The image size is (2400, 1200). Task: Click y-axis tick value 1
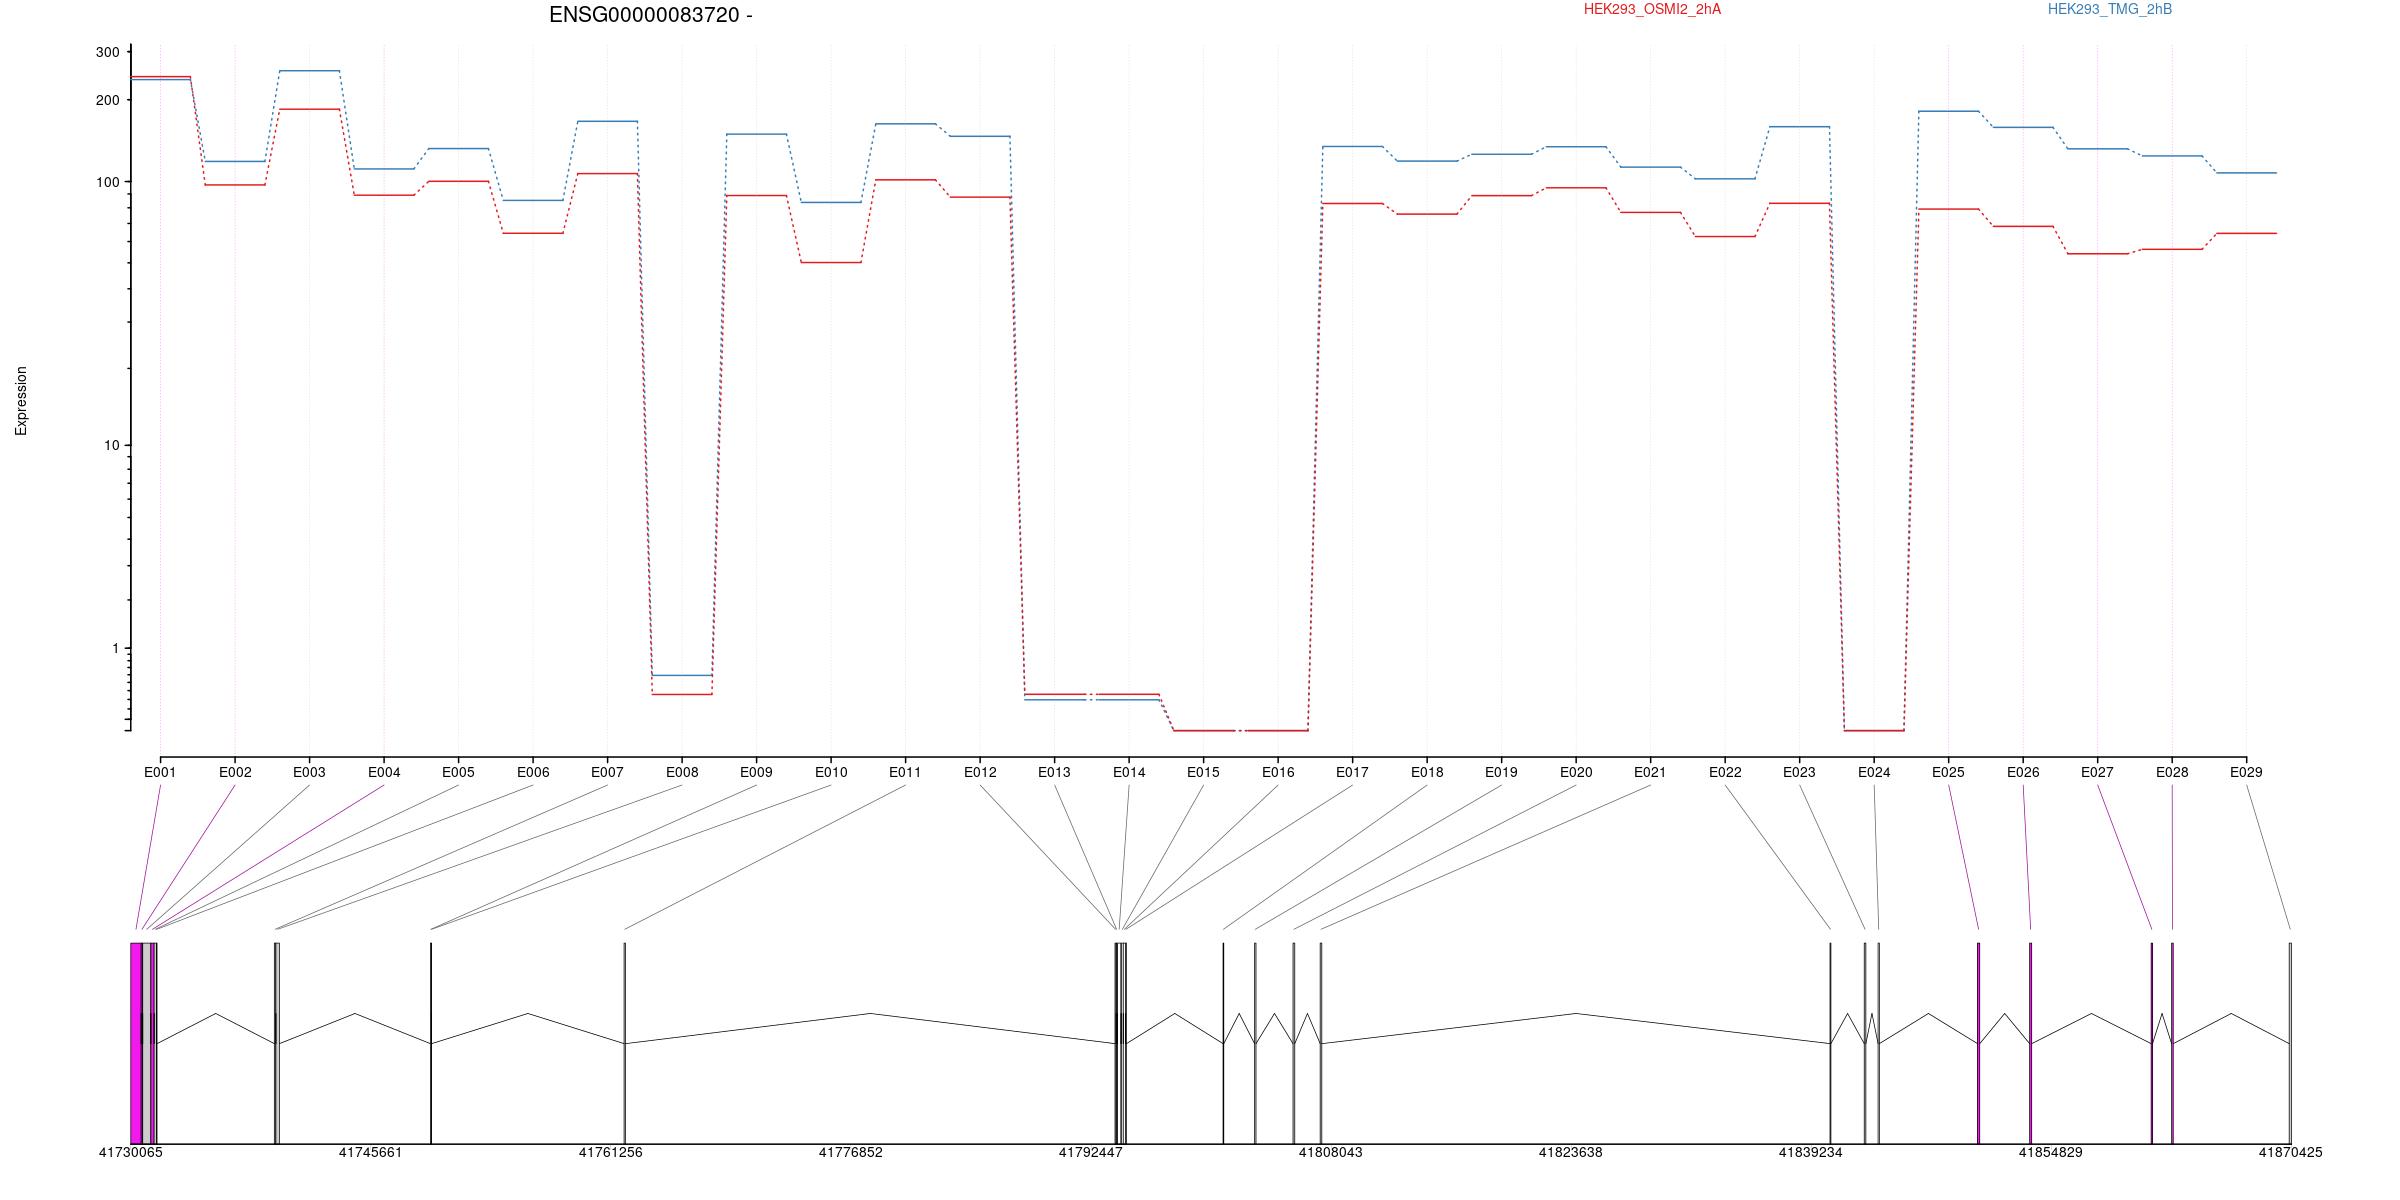click(115, 649)
